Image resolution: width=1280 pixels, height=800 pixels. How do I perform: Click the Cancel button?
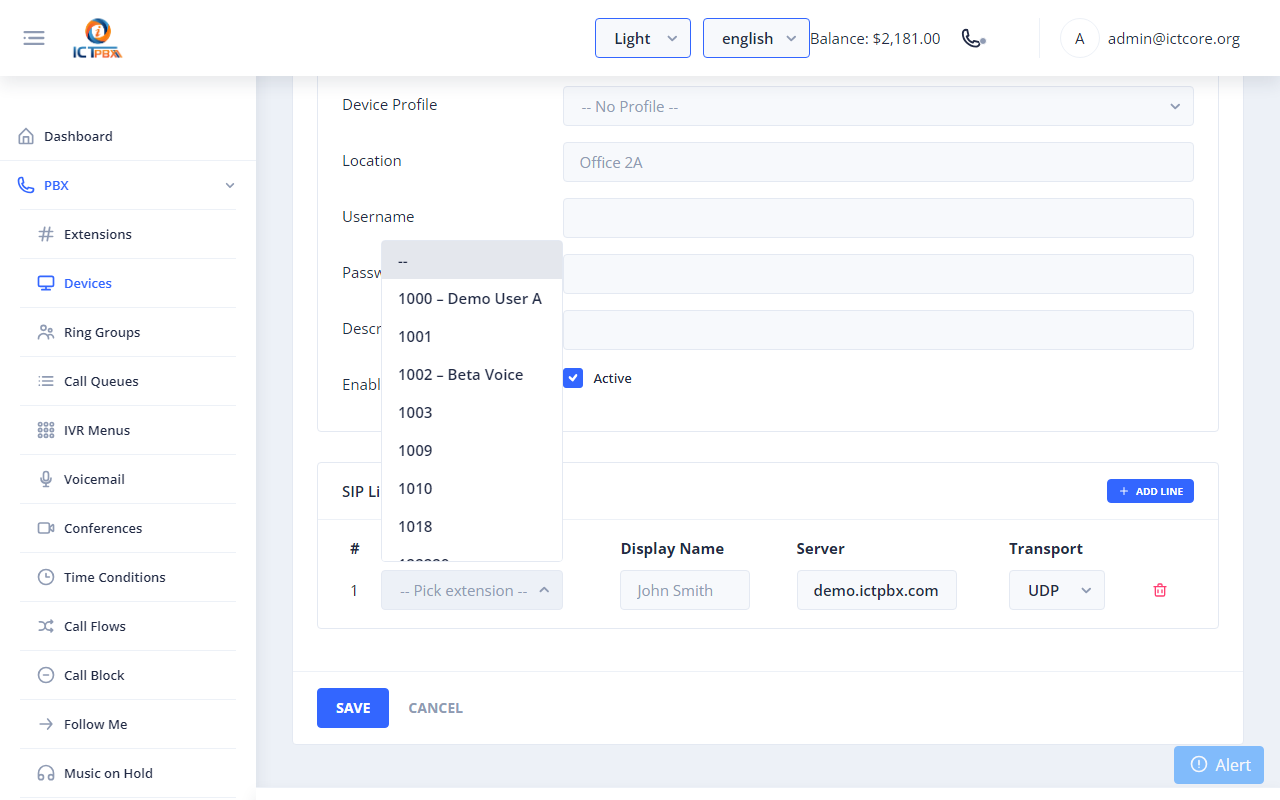[435, 708]
